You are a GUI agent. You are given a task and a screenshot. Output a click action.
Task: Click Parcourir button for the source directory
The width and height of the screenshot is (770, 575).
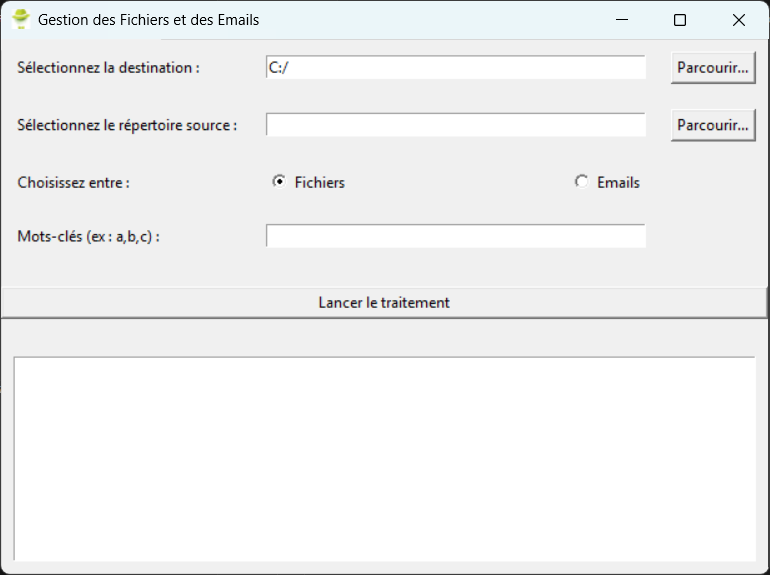713,125
